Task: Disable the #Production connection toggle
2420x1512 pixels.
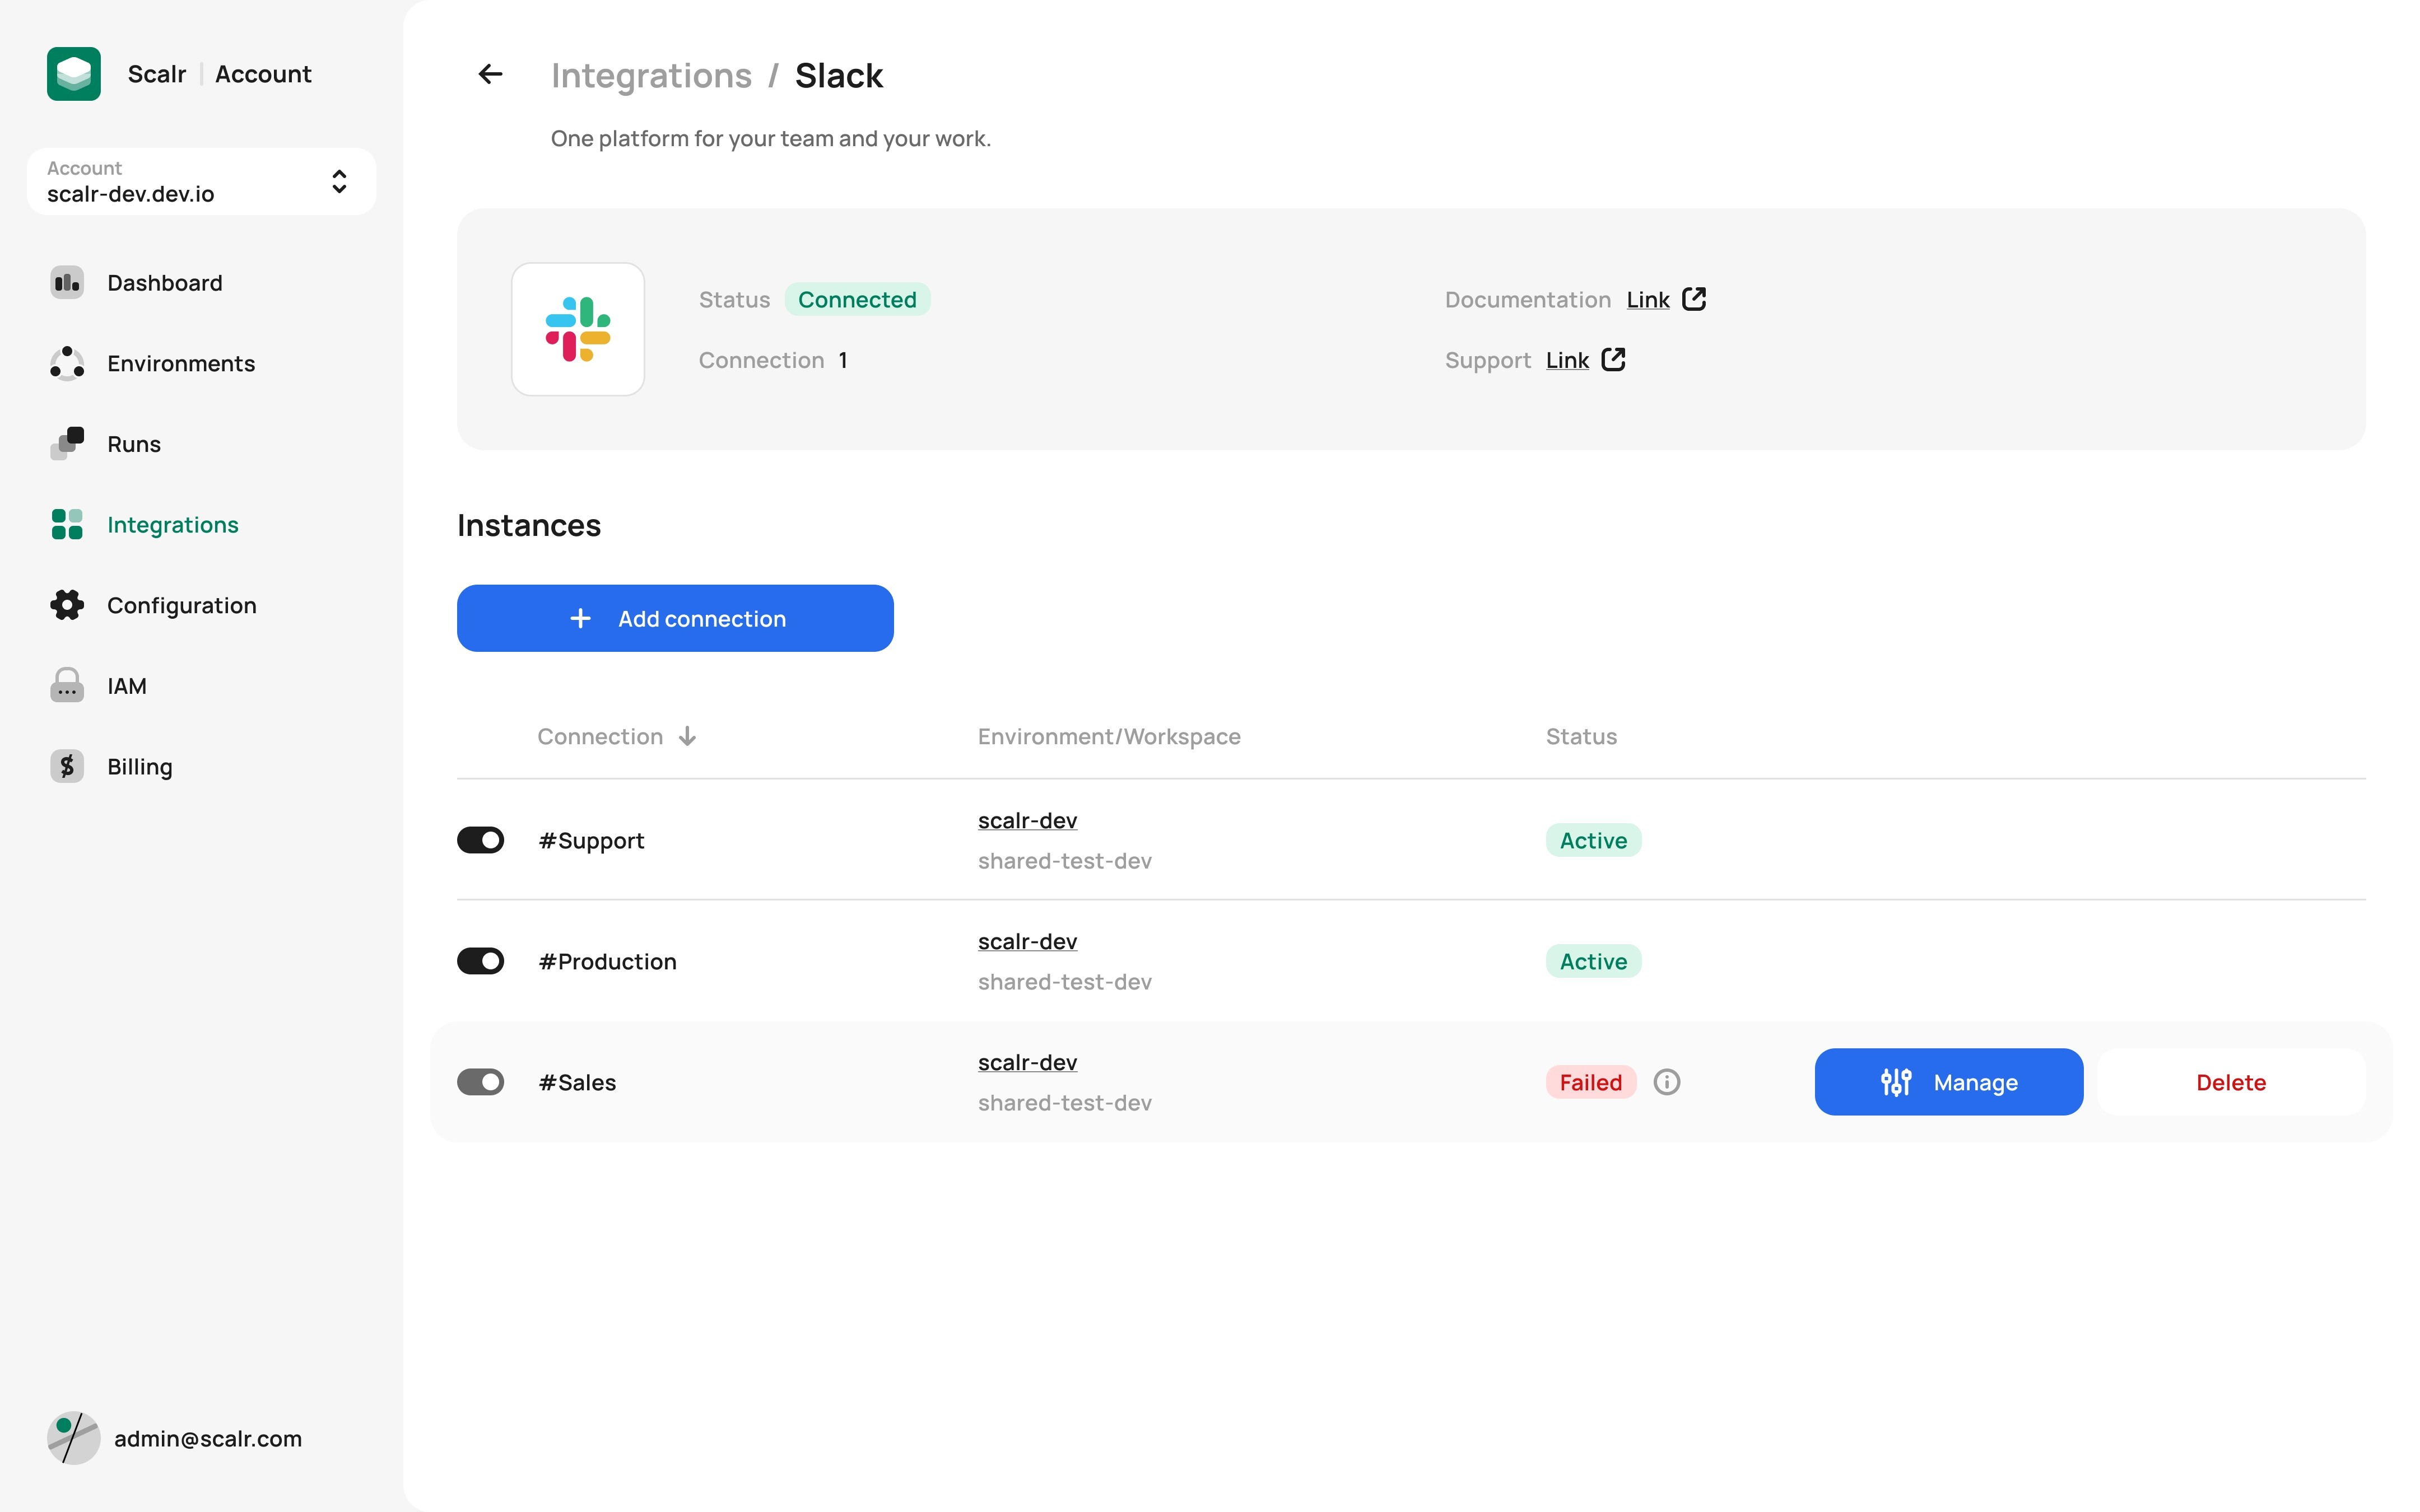Action: click(481, 961)
